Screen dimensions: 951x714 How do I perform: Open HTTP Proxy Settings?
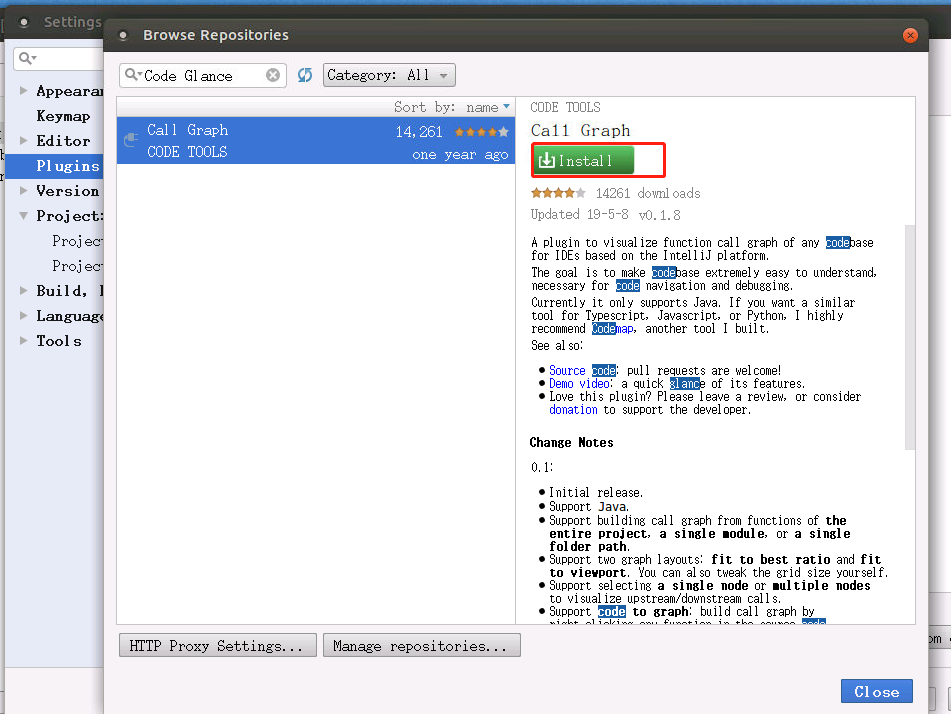218,645
